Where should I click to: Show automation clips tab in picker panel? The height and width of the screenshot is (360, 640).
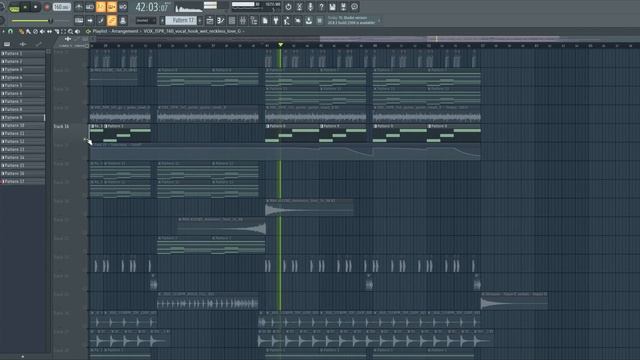[x=38, y=44]
